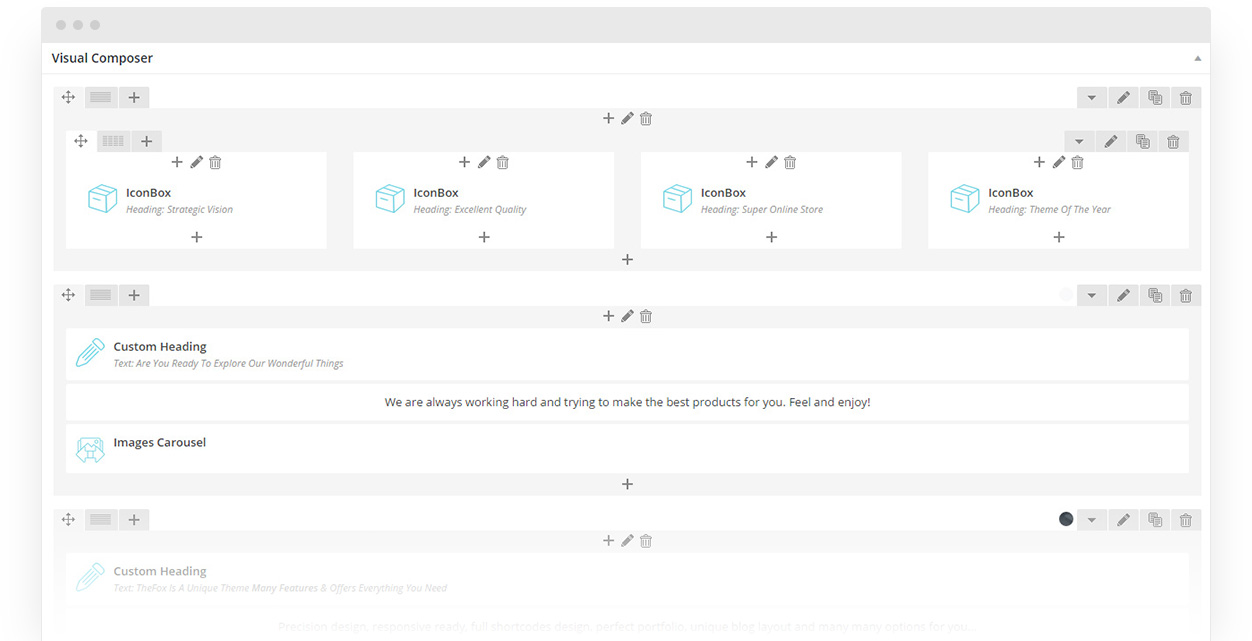Toggle first outer row dropdown arrow

[x=1092, y=98]
